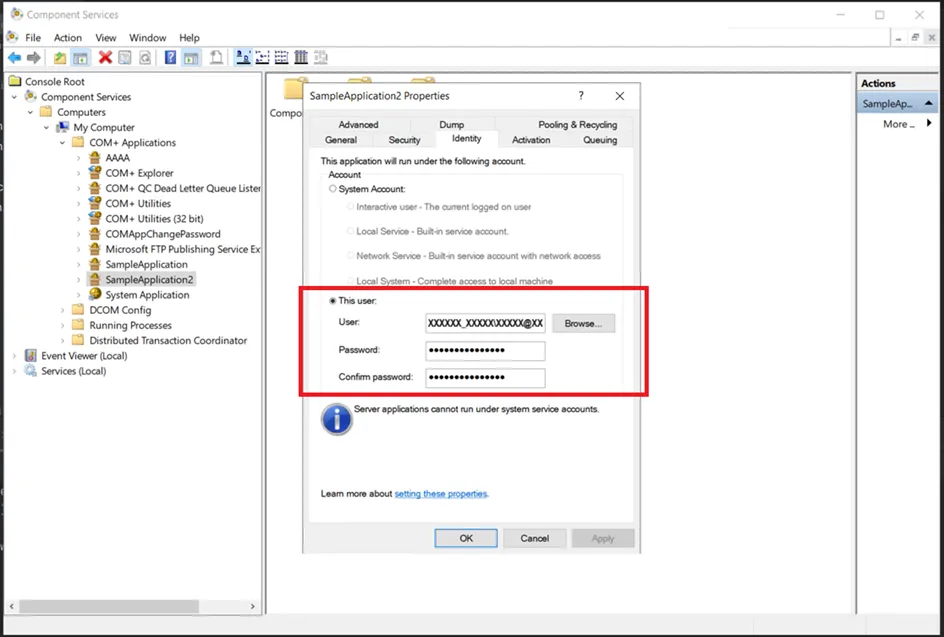944x637 pixels.
Task: Collapse the Component Services tree node
Action: [x=14, y=96]
